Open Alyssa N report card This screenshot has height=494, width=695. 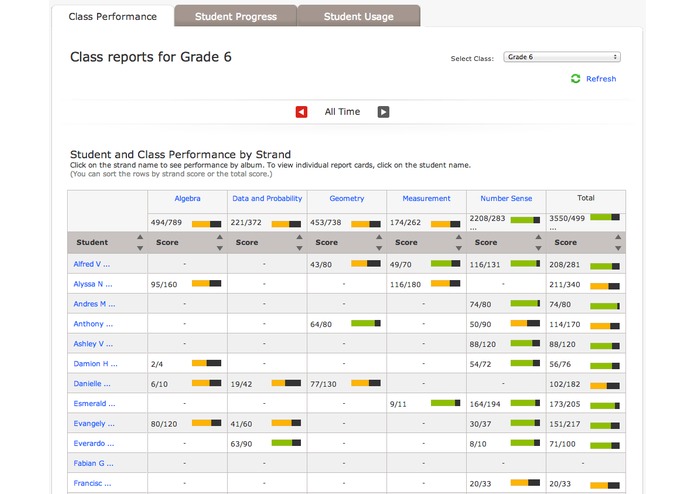pos(93,284)
